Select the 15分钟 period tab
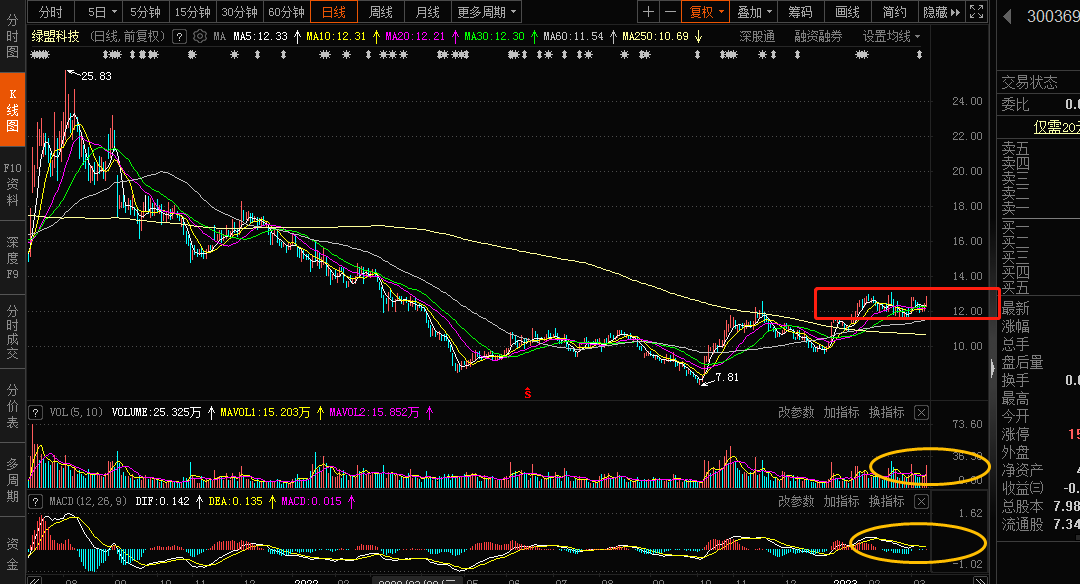The height and width of the screenshot is (584, 1080). (192, 12)
